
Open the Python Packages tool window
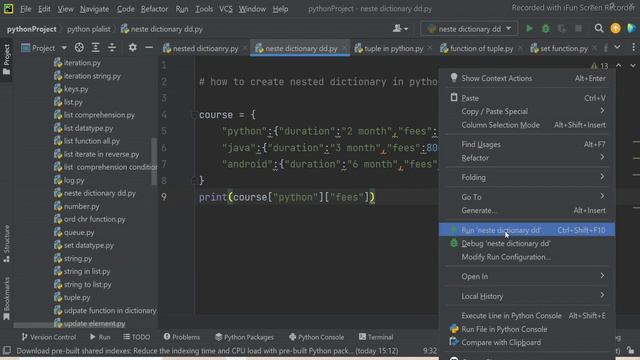point(244,337)
